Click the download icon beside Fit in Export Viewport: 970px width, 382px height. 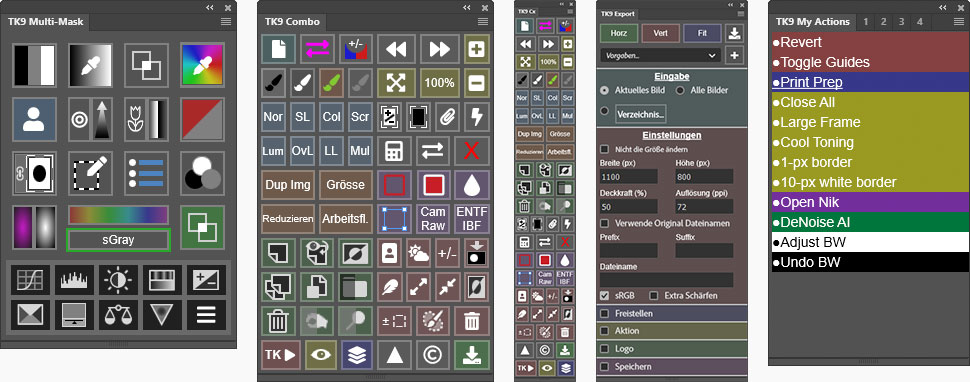734,33
